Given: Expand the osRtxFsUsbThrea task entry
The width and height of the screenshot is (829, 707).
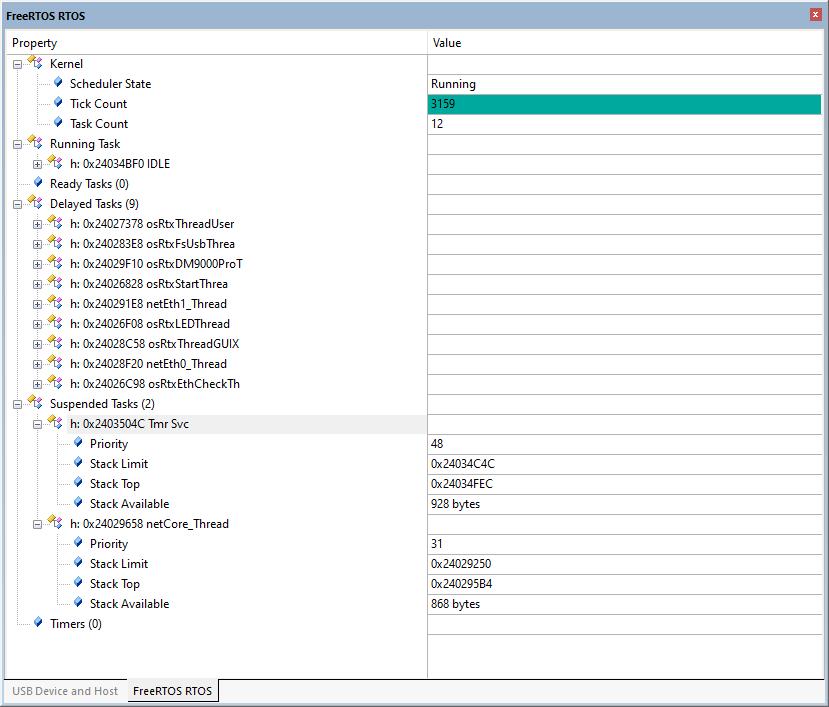Looking at the screenshot, I should (x=38, y=245).
